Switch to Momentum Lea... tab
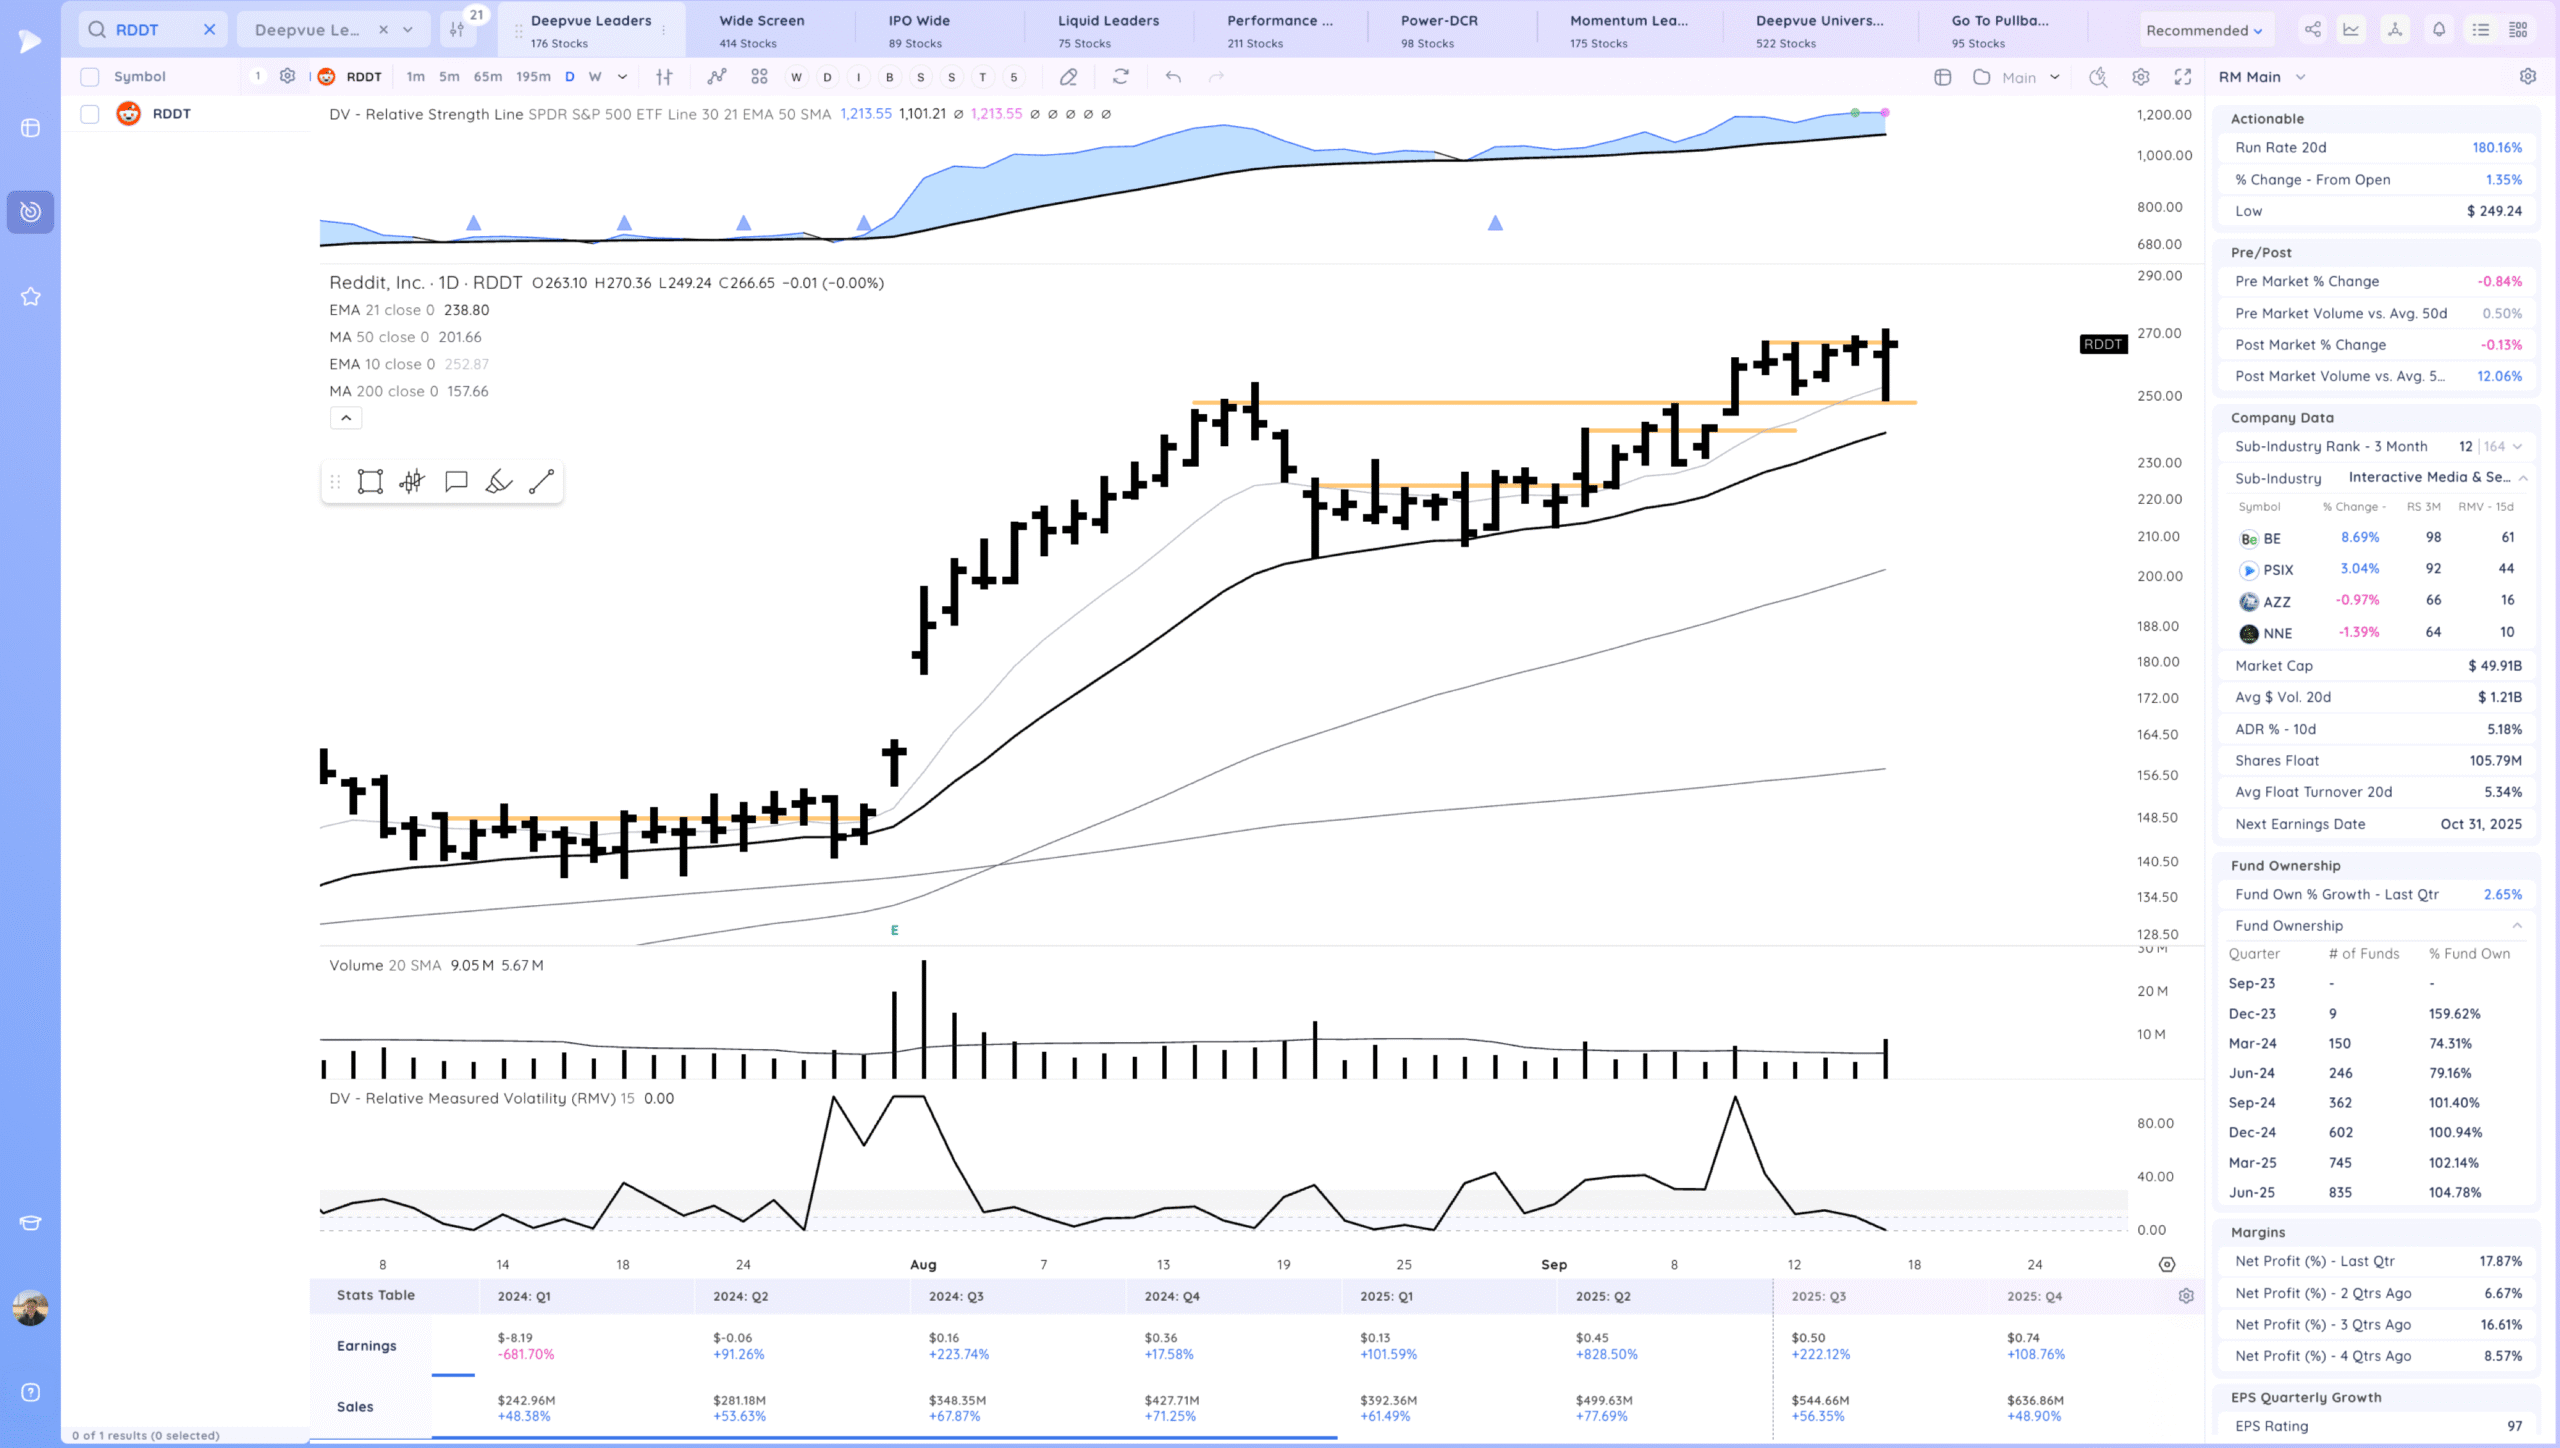The image size is (2560, 1448). (x=1628, y=30)
